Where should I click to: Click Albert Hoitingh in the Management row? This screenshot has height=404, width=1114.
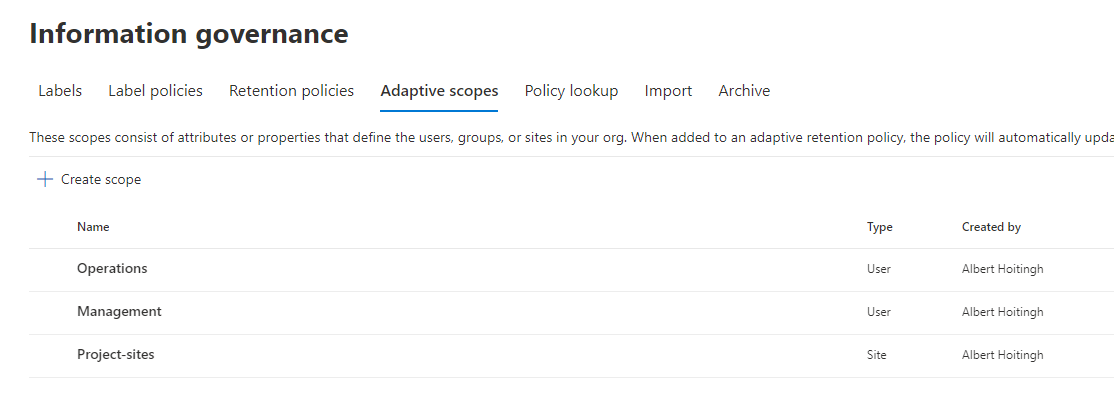coord(1002,312)
